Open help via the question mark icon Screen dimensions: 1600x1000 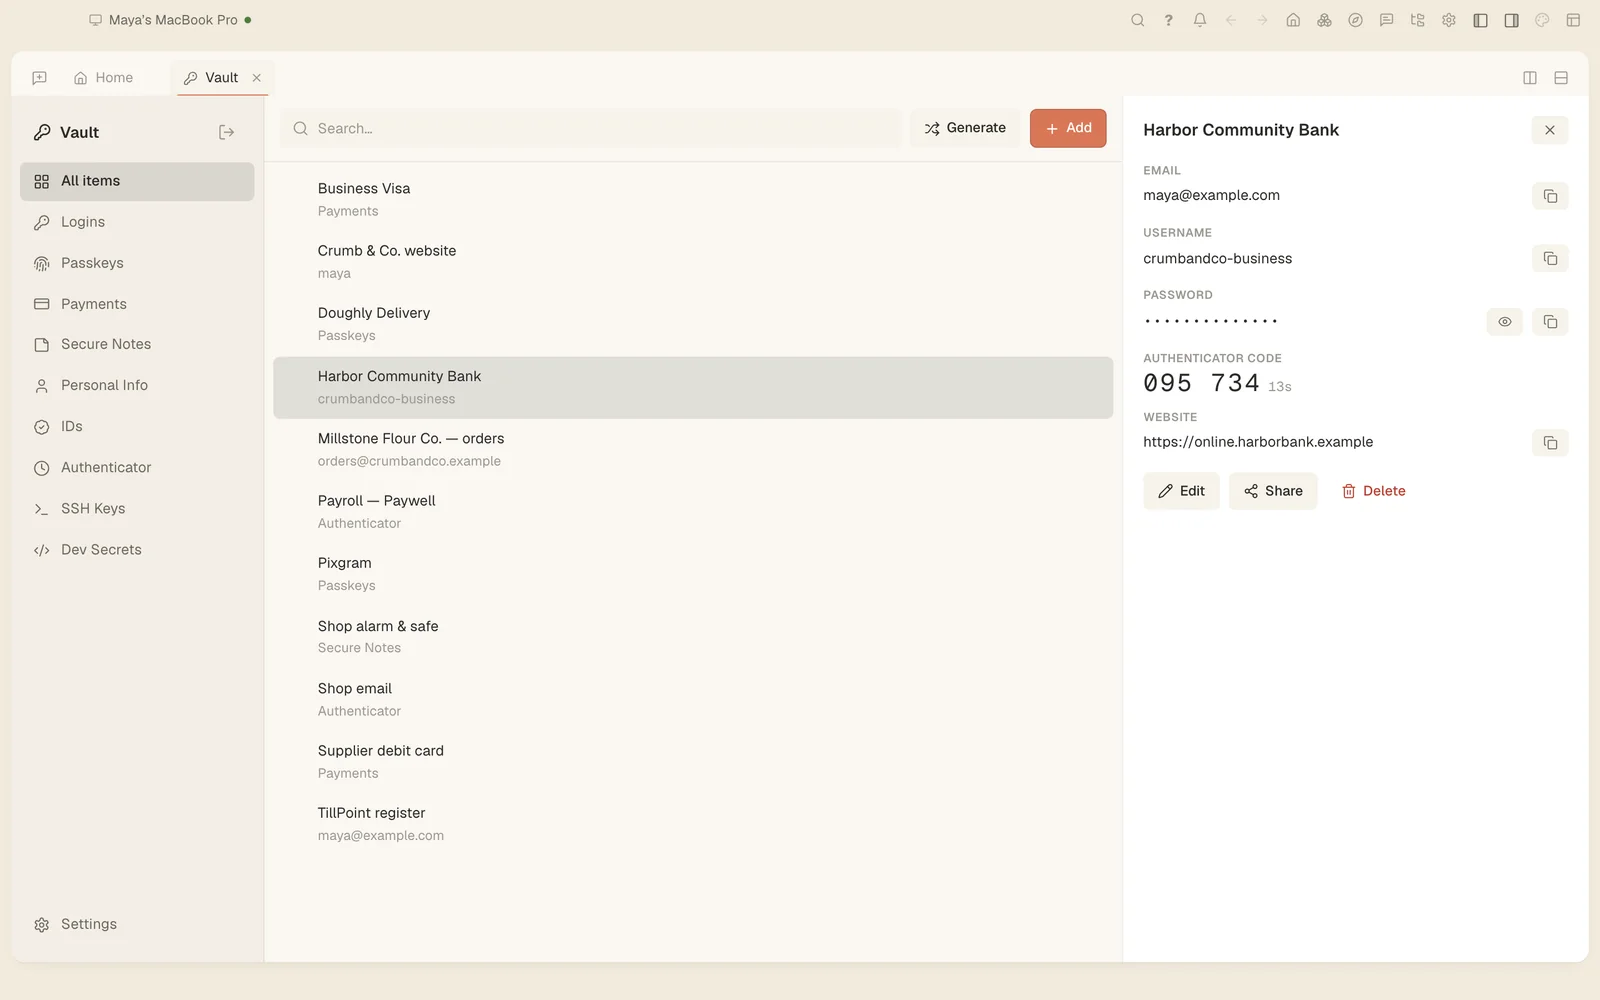pos(1168,20)
